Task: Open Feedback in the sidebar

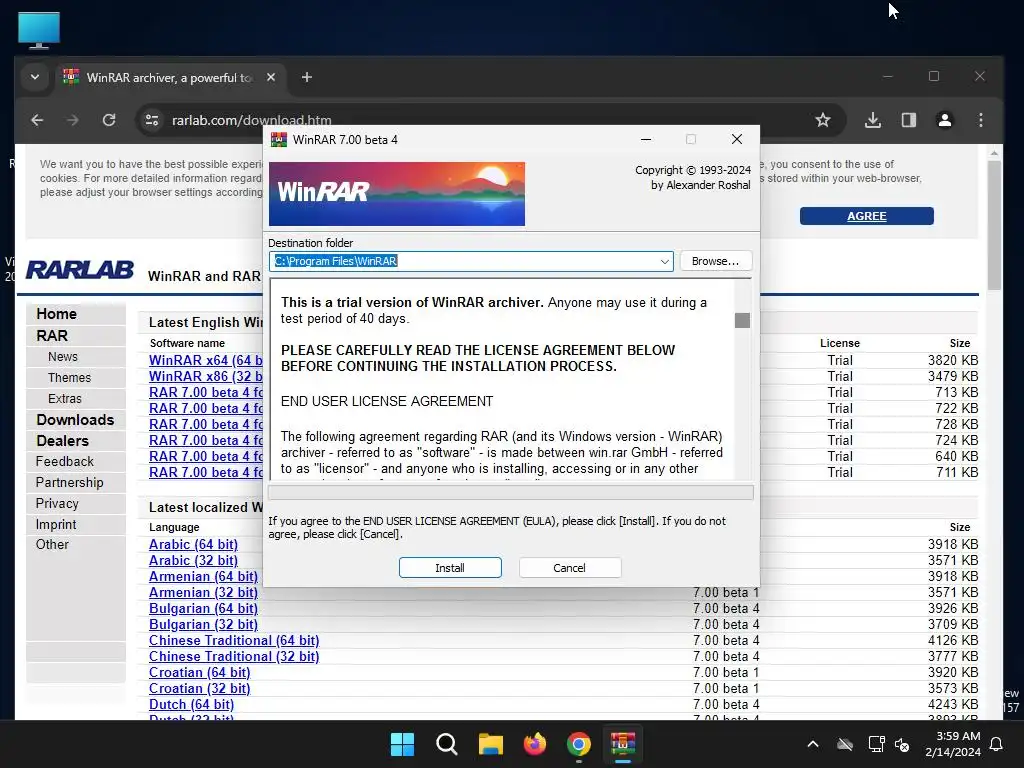Action: coord(65,462)
